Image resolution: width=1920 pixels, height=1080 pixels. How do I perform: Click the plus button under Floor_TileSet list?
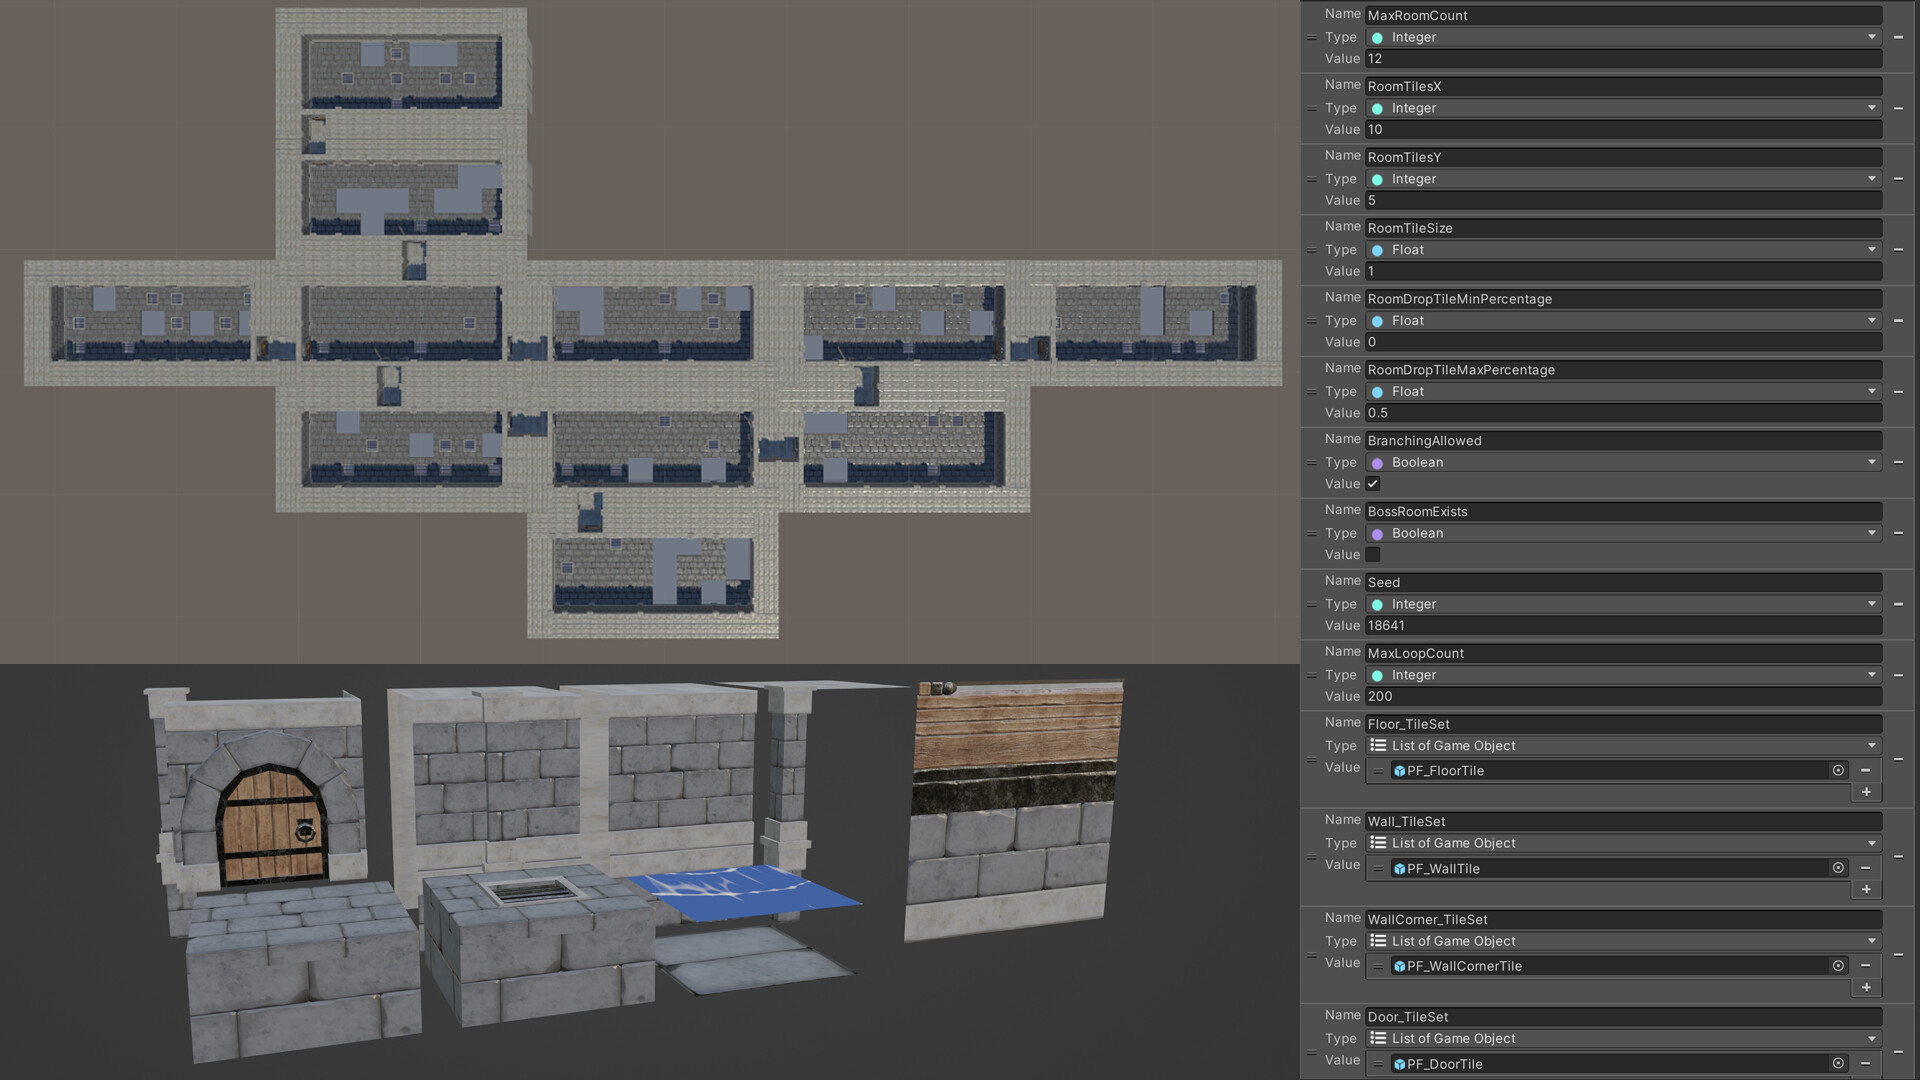coord(1866,791)
